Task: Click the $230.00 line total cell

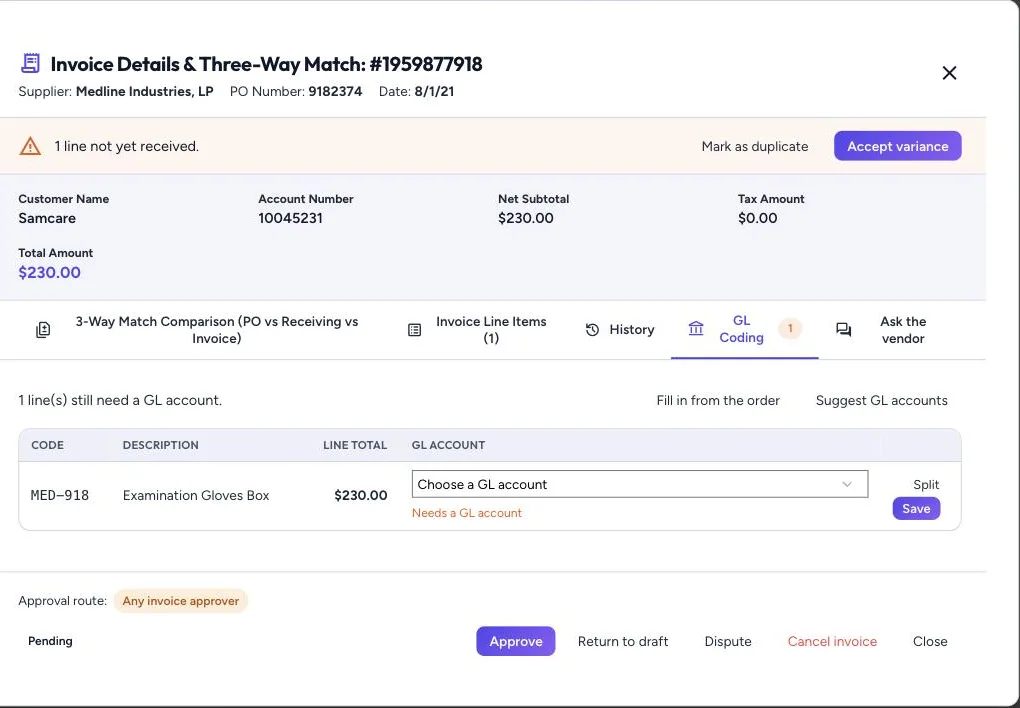Action: point(360,495)
